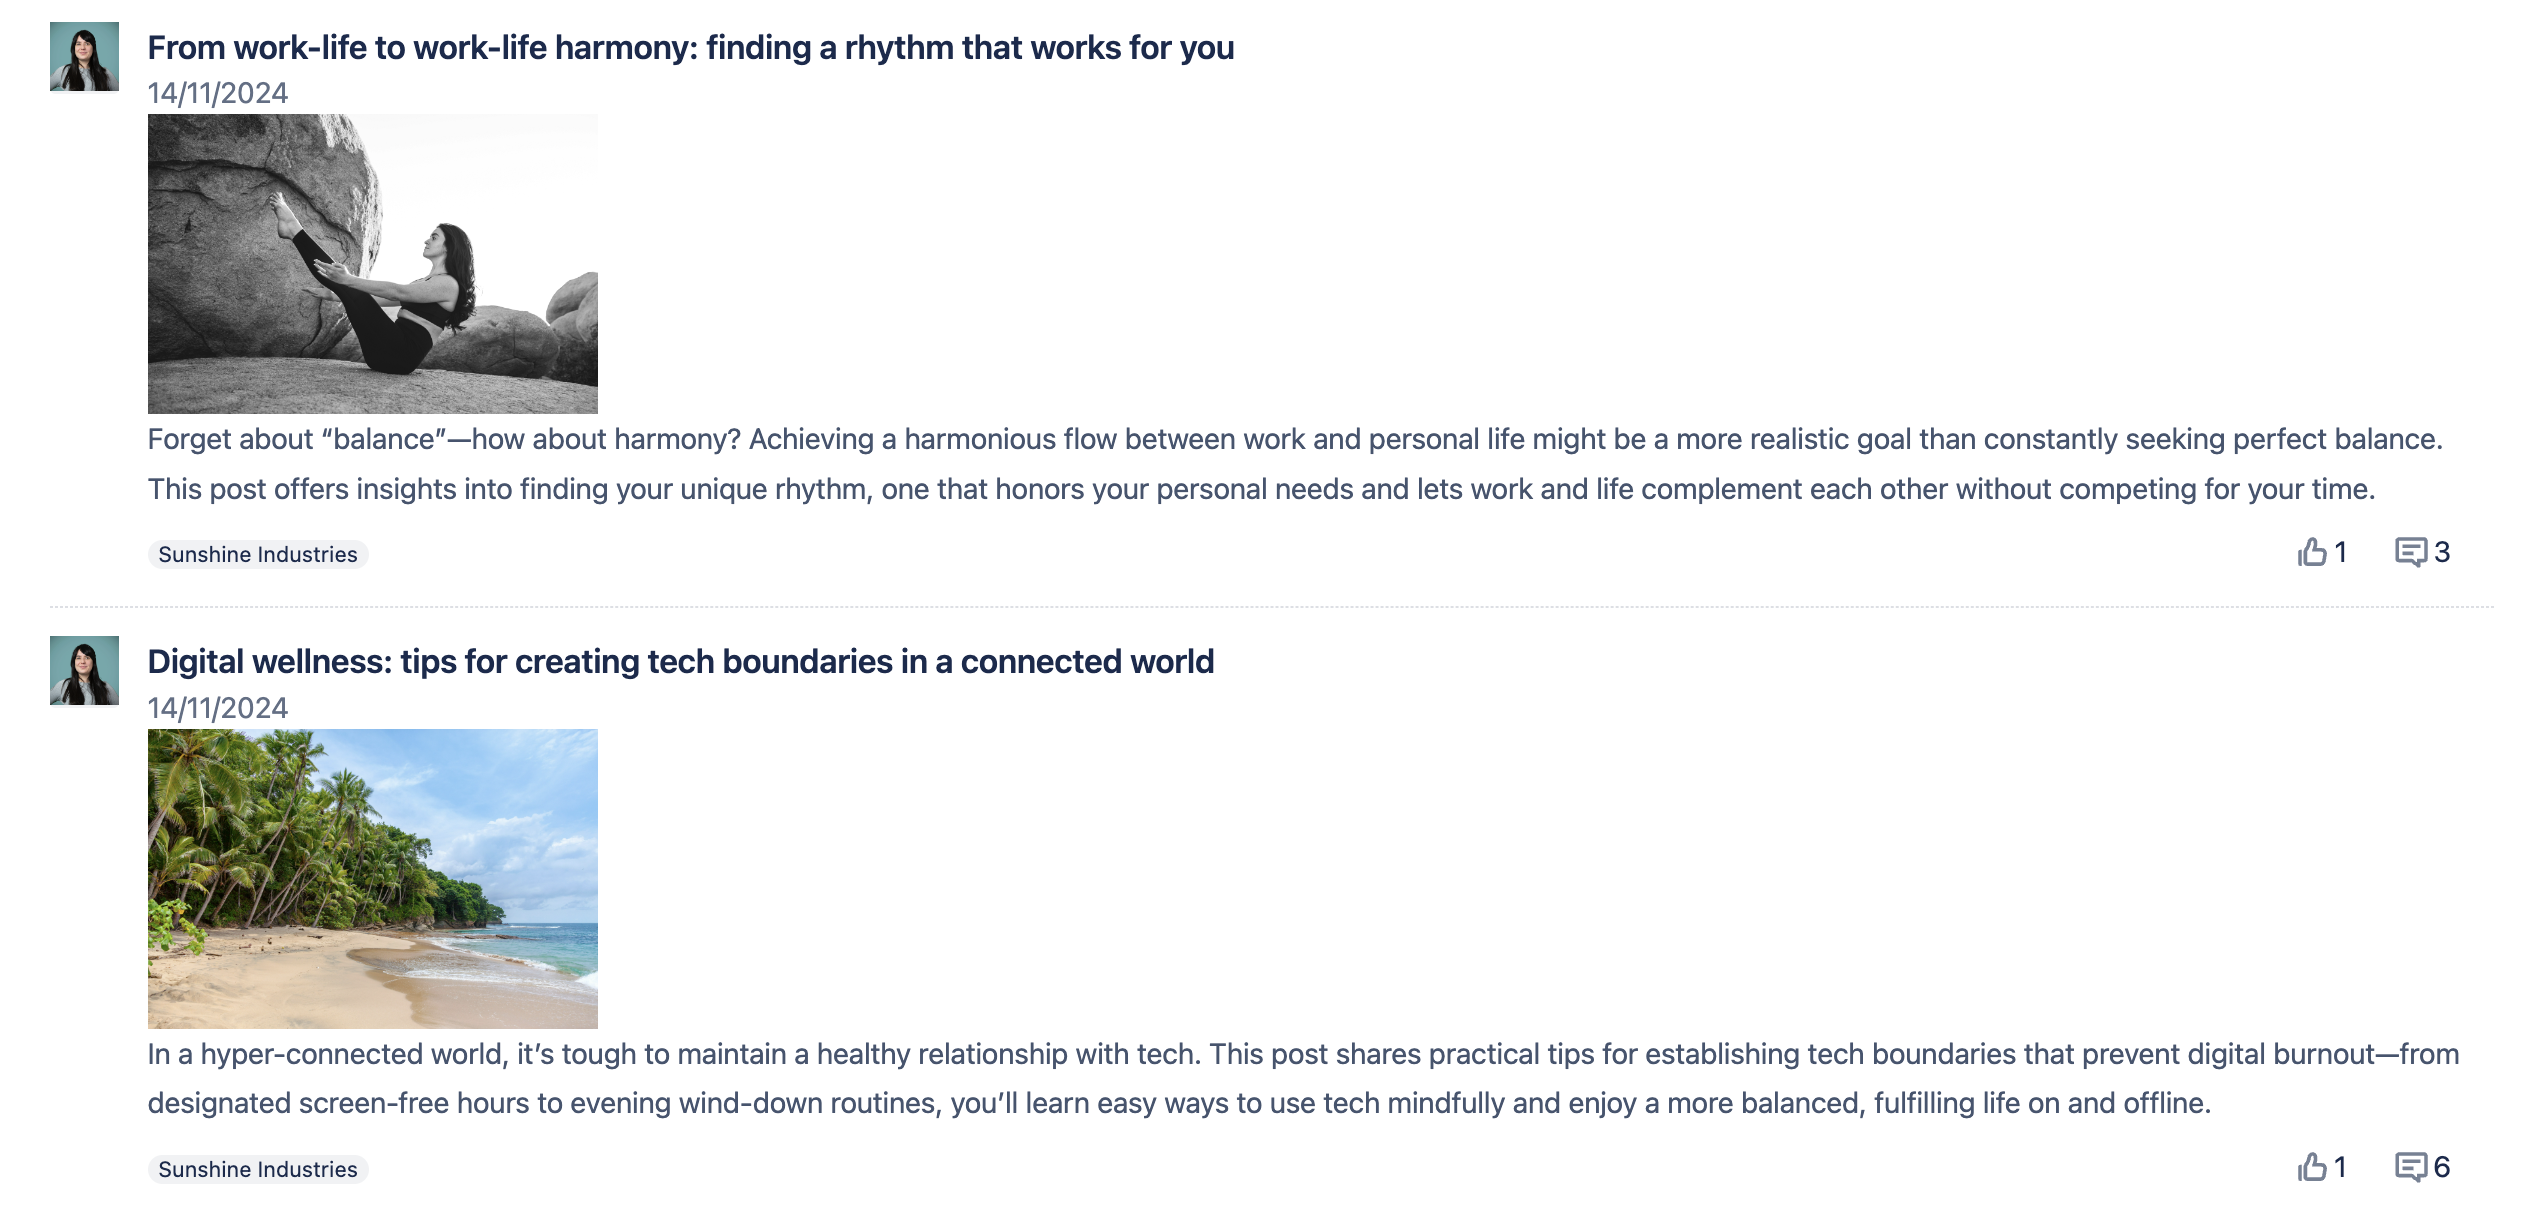Click the summary starting 'In a hyper-connected world'
2548x1214 pixels.
pos(1302,1079)
